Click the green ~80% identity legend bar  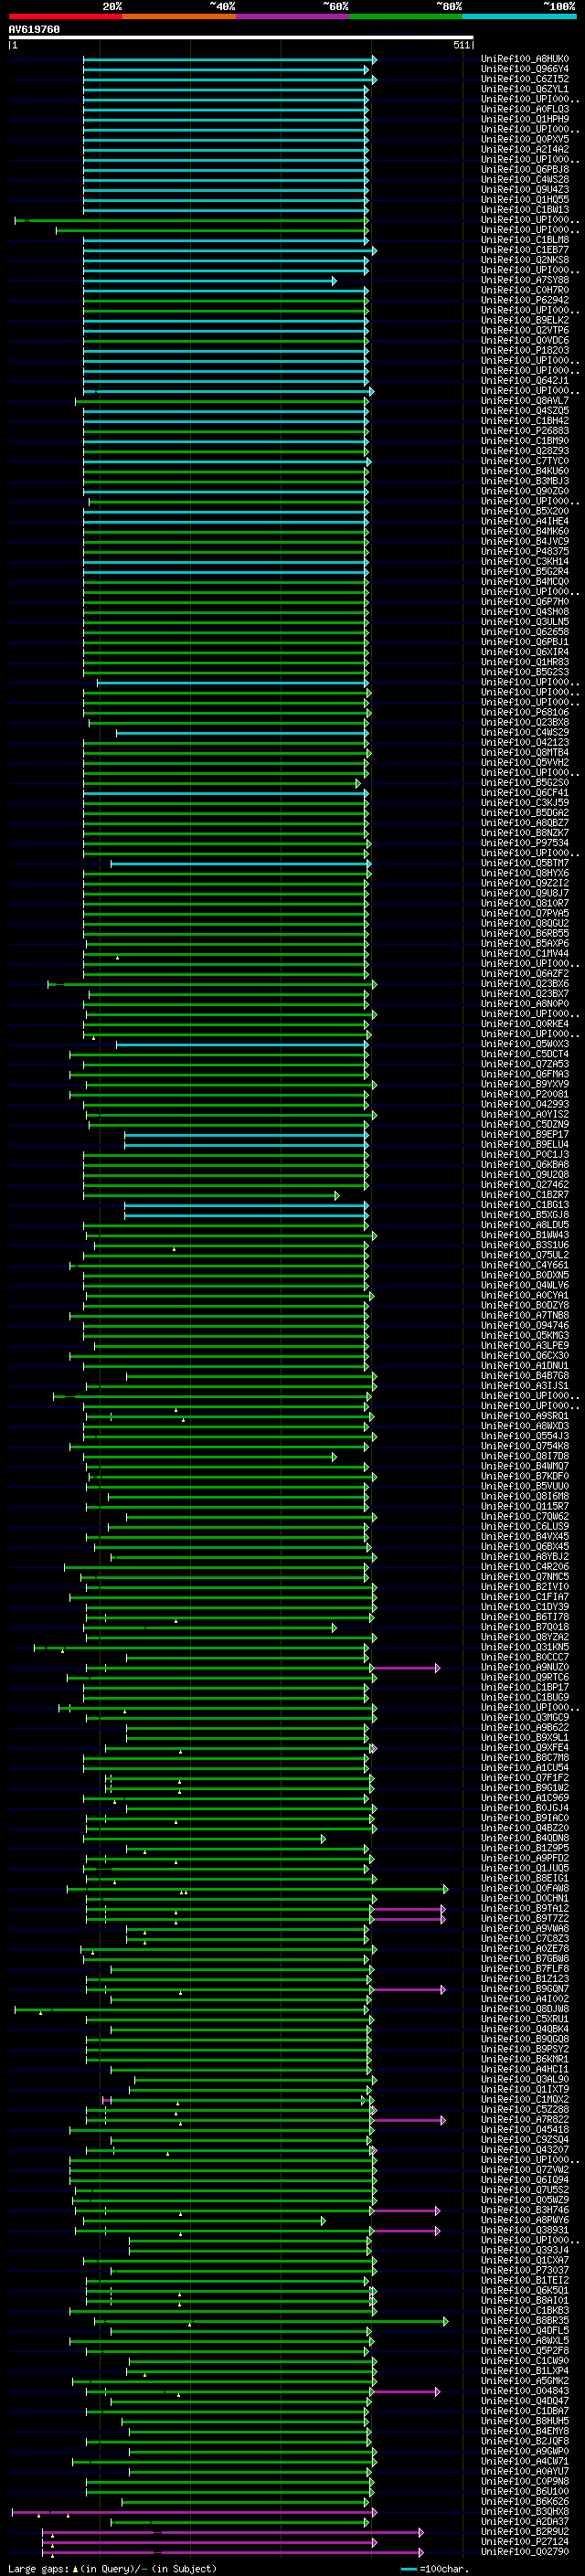click(x=406, y=17)
